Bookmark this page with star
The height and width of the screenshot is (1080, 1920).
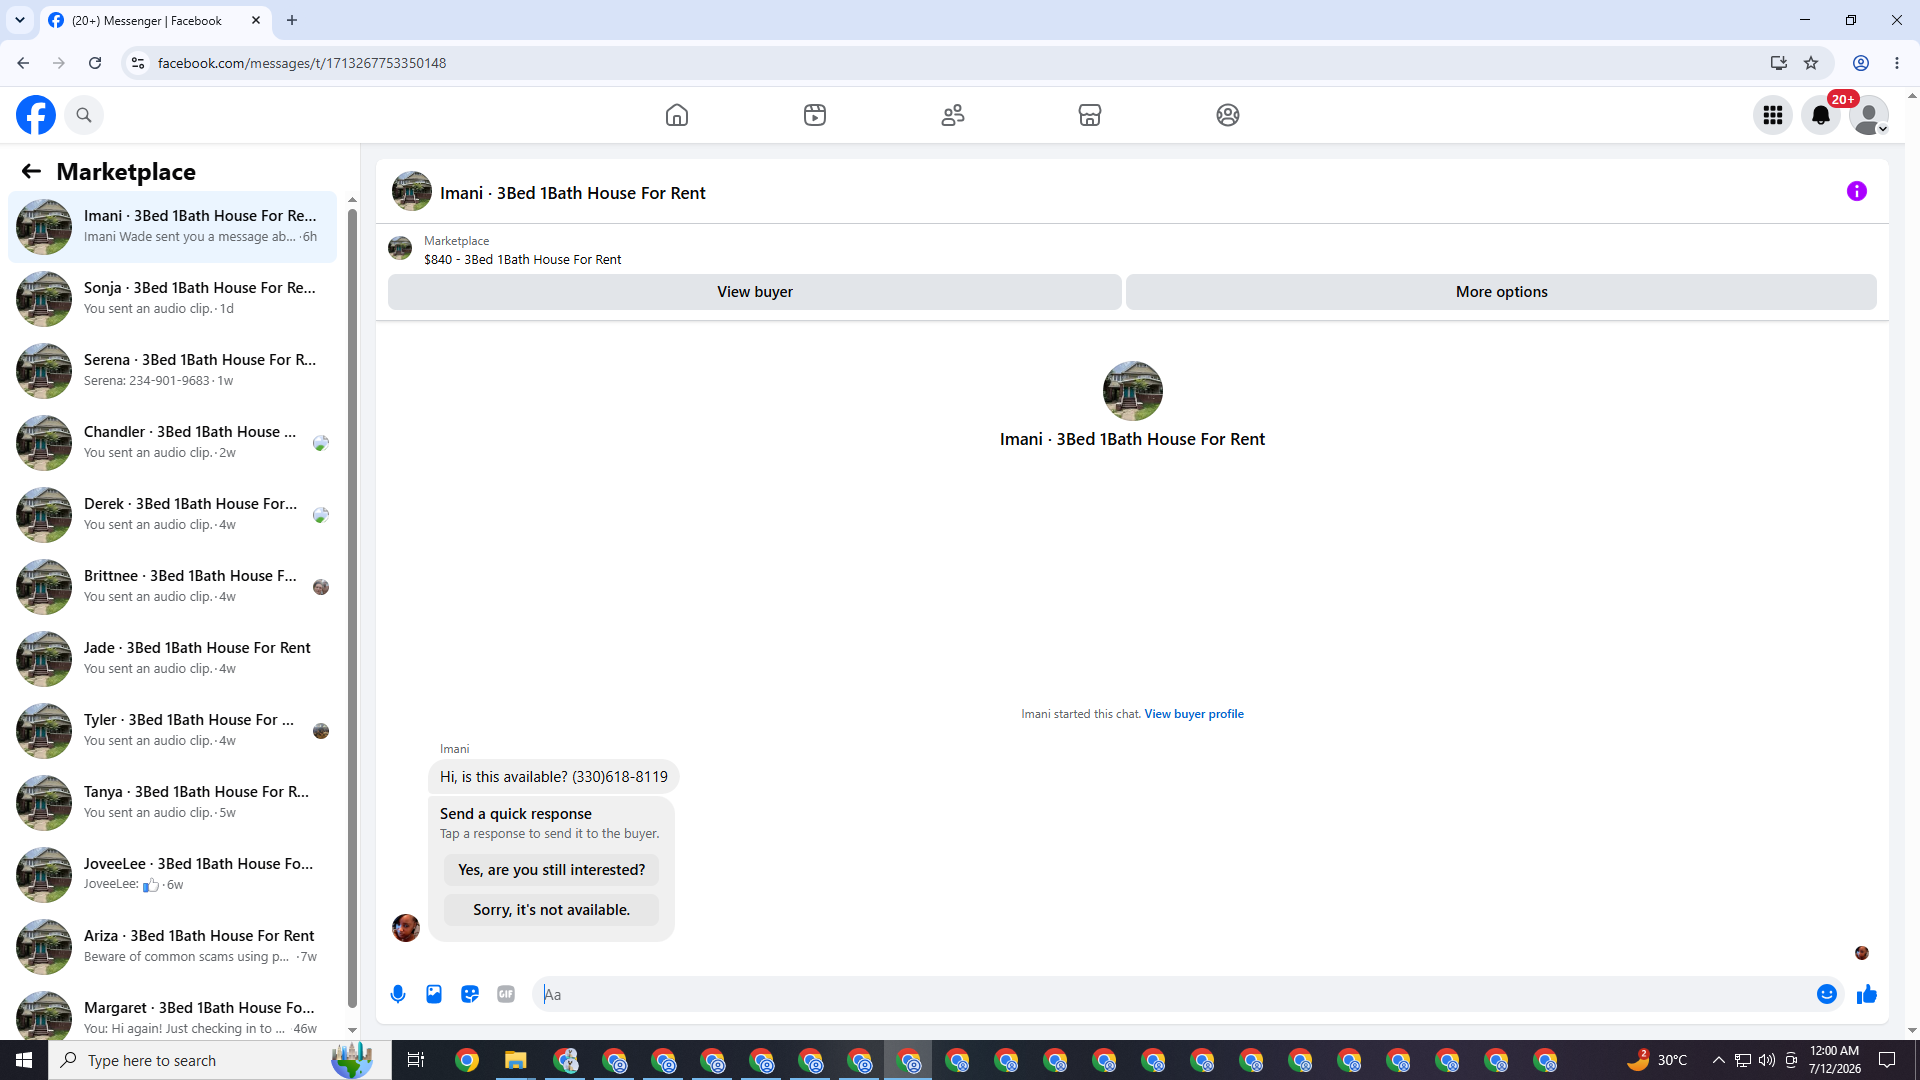point(1811,63)
